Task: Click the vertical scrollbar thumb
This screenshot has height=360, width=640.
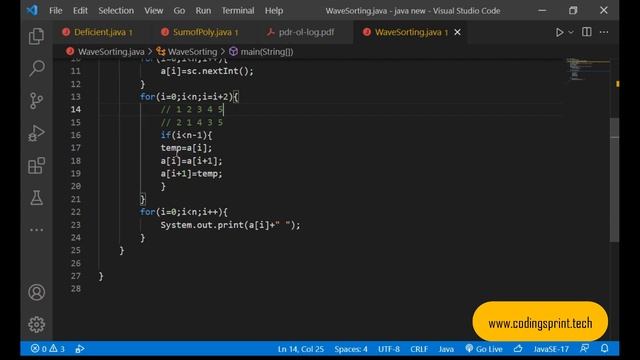Action: (614, 180)
